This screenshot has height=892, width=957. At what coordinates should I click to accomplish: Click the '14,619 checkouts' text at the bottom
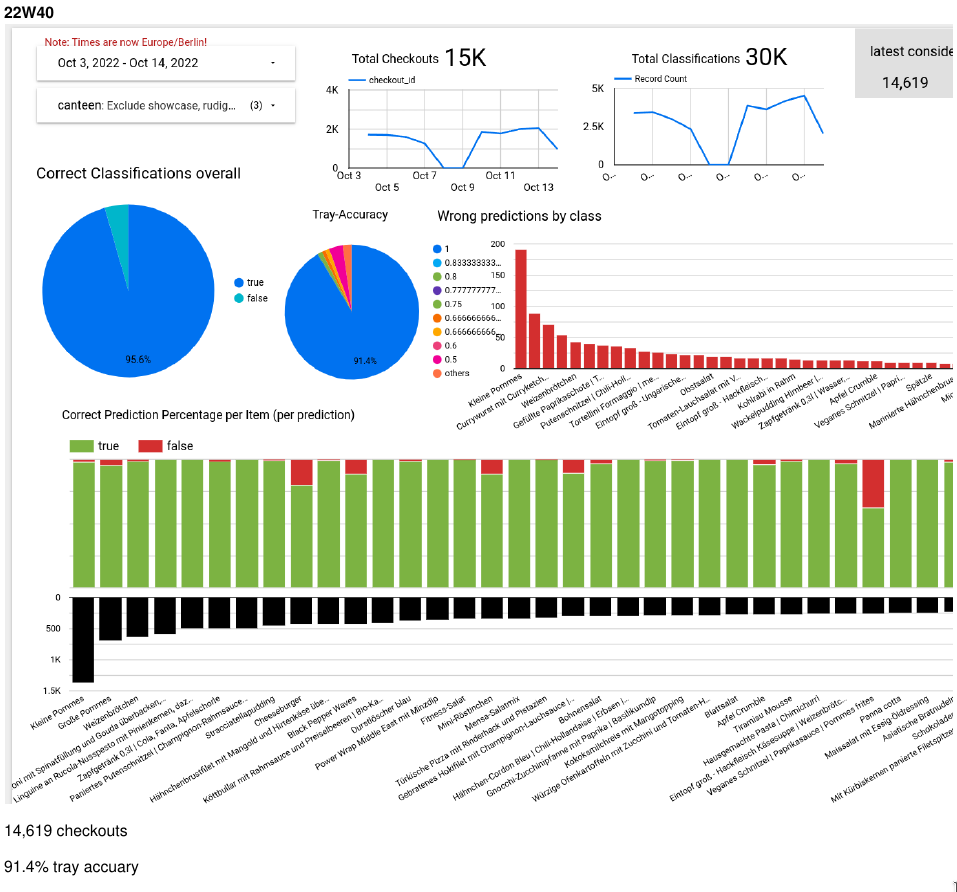coord(65,831)
